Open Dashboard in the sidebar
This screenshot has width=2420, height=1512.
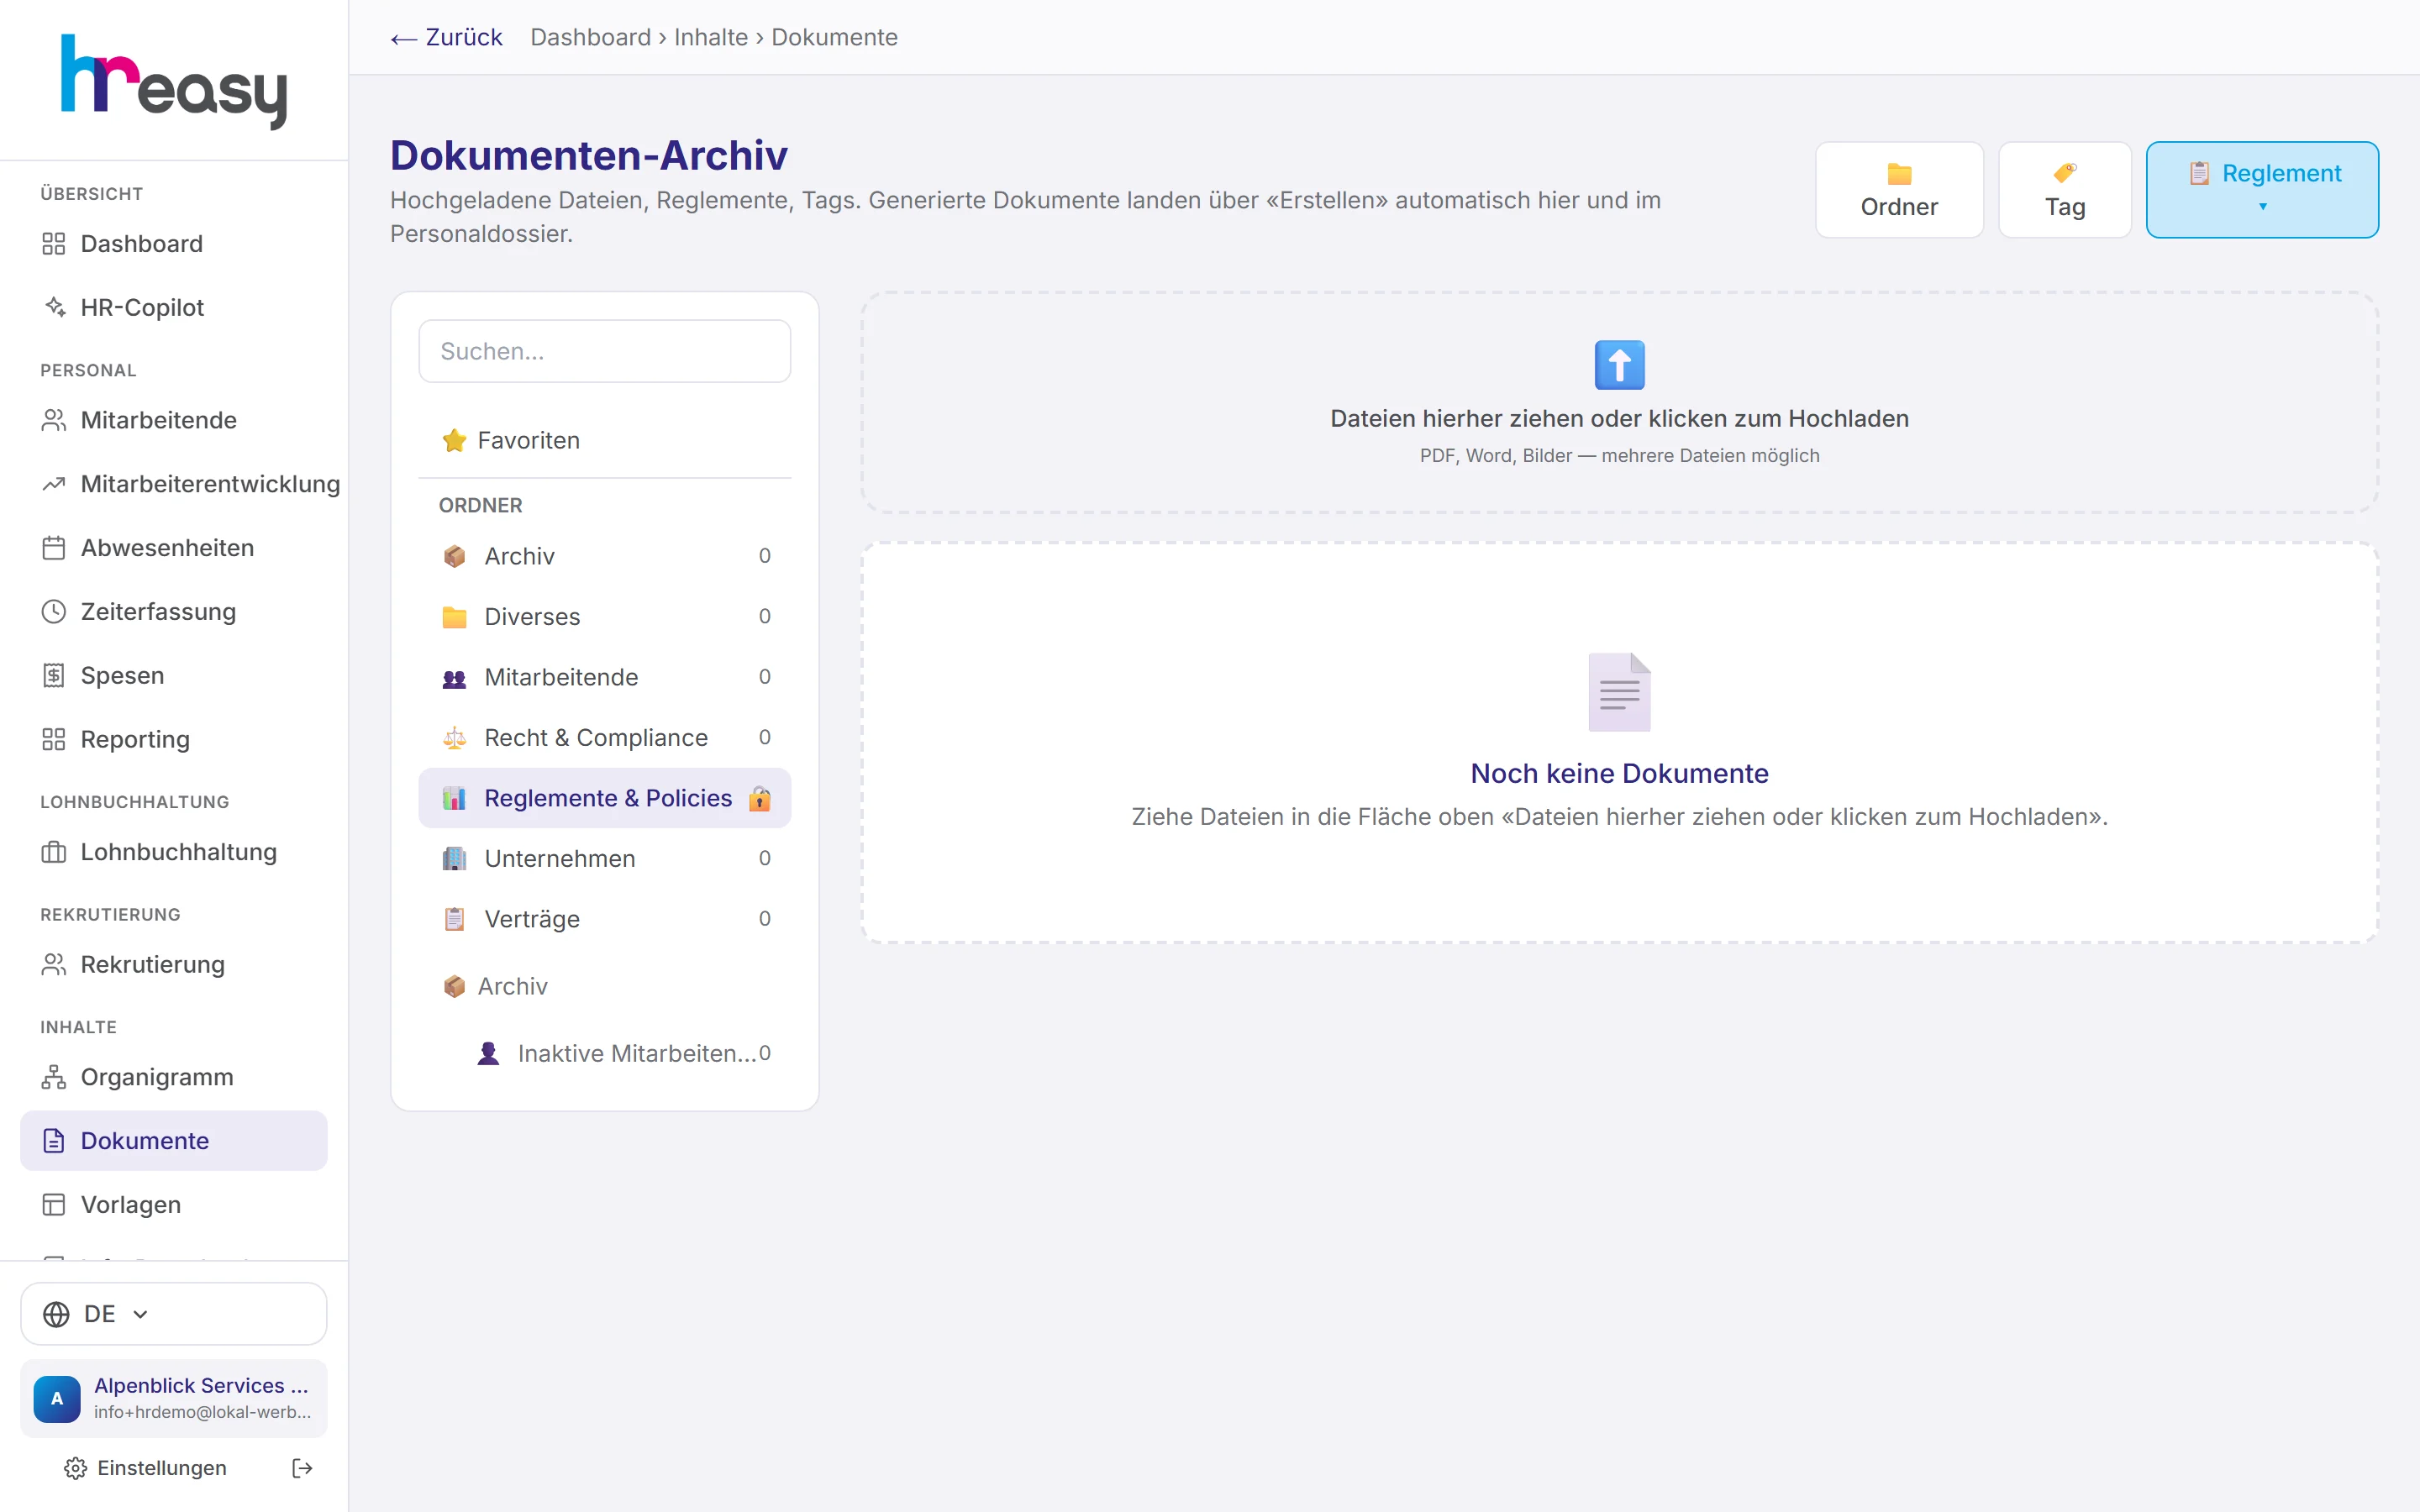pos(174,244)
